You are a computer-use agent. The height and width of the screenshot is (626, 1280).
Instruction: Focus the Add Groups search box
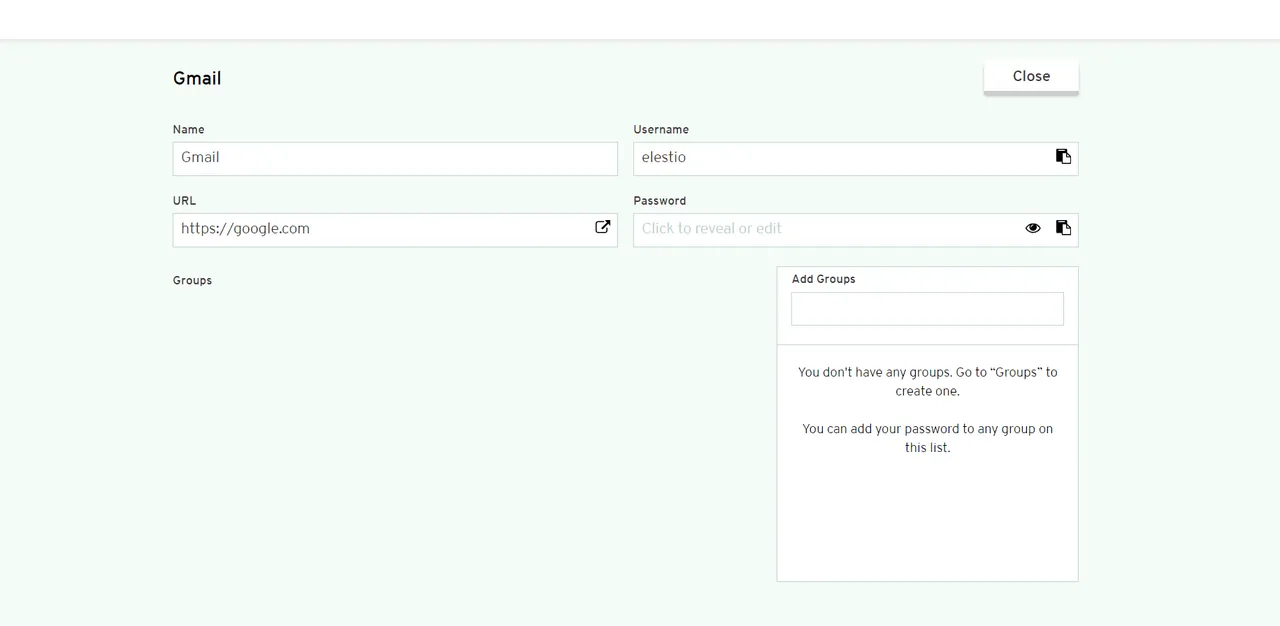pos(927,309)
